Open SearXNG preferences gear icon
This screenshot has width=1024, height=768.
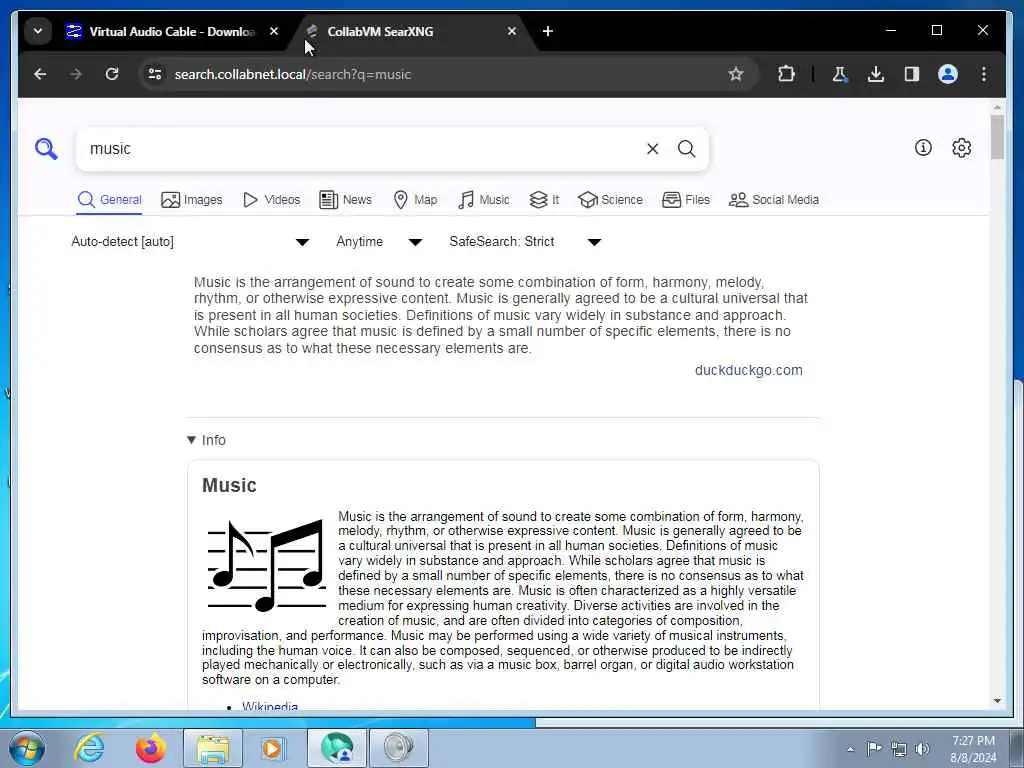pyautogui.click(x=961, y=148)
